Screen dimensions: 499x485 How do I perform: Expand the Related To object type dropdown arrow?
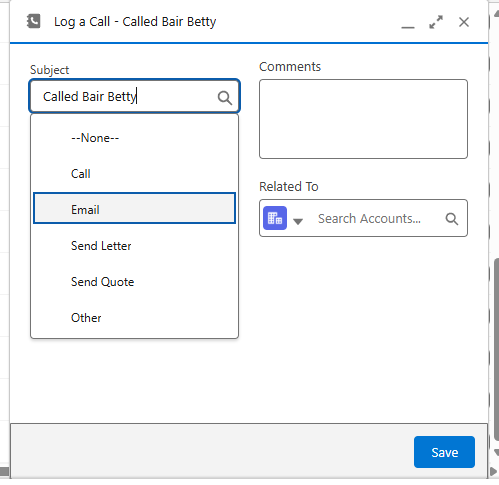coord(298,221)
